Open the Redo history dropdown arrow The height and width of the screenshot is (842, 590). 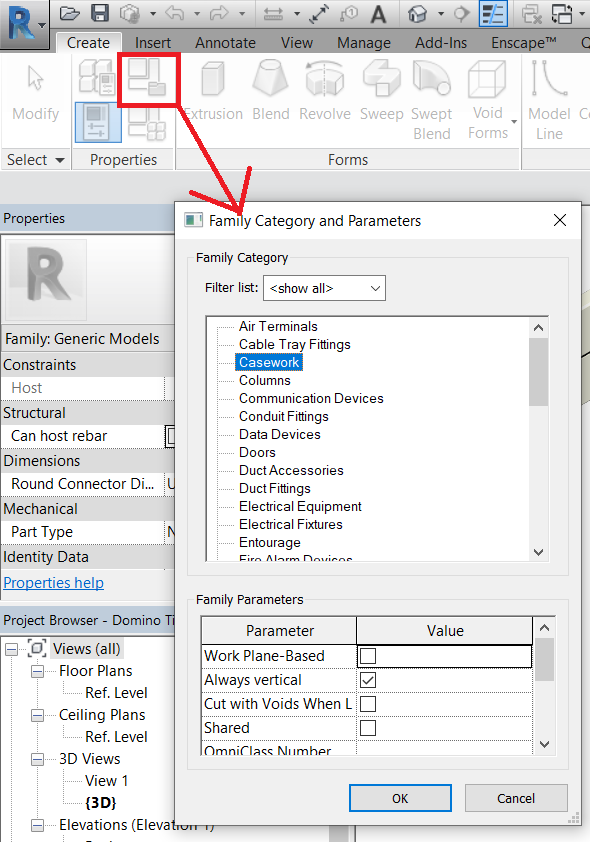click(242, 14)
